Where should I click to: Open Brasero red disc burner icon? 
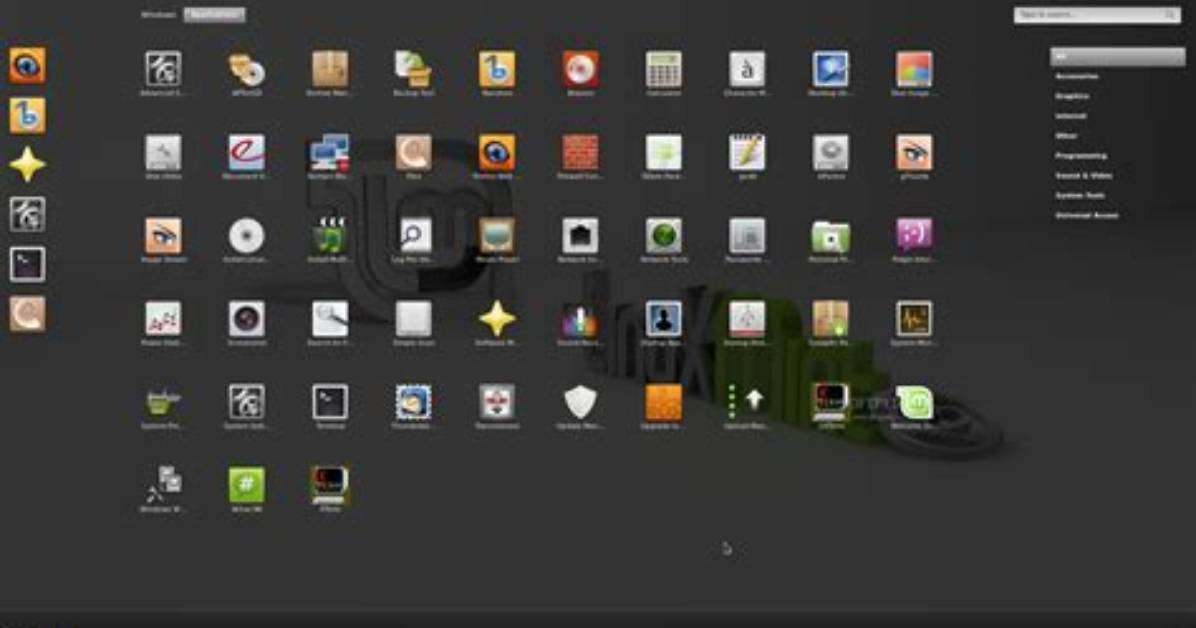(x=580, y=69)
